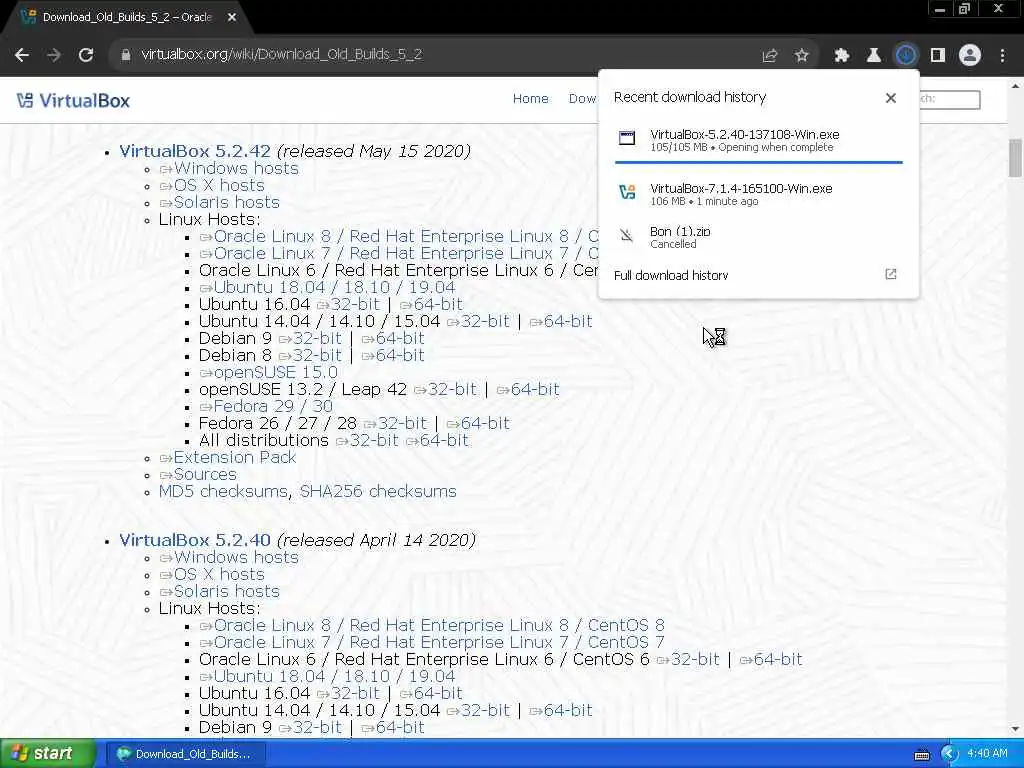Download All distributions 32-bit
This screenshot has height=768, width=1024.
tap(367, 440)
